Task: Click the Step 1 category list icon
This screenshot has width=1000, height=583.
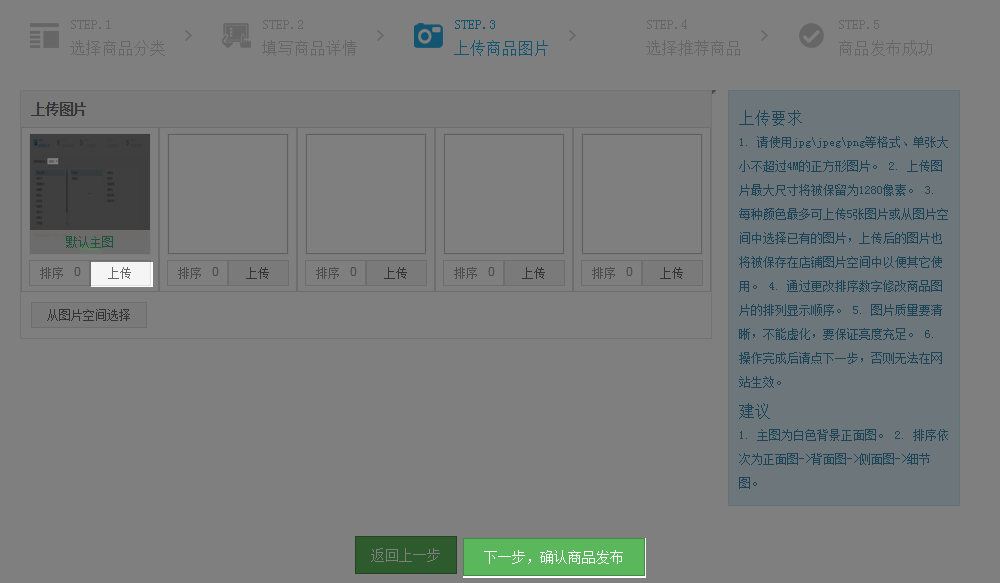Action: click(x=44, y=36)
